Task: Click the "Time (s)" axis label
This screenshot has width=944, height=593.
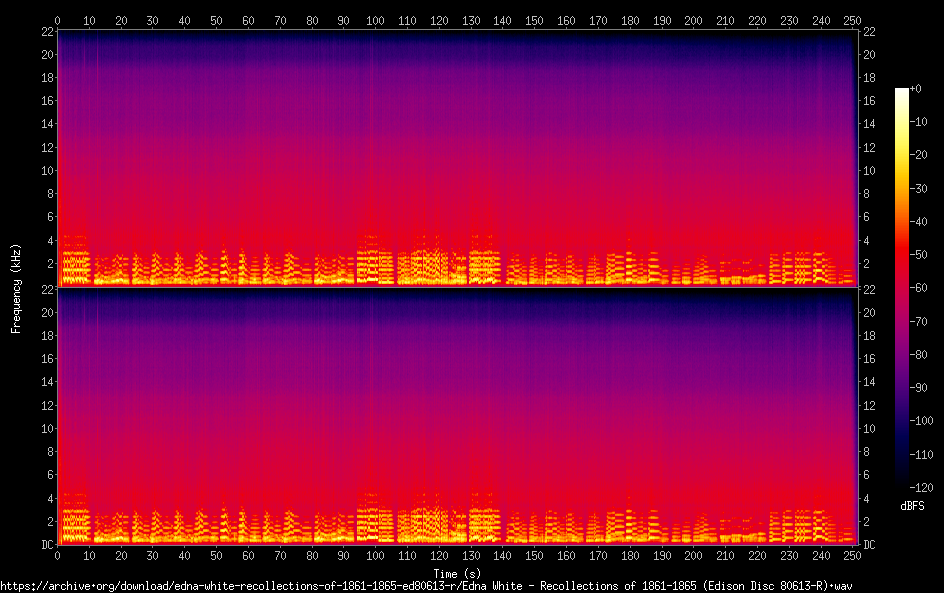Action: [x=457, y=574]
